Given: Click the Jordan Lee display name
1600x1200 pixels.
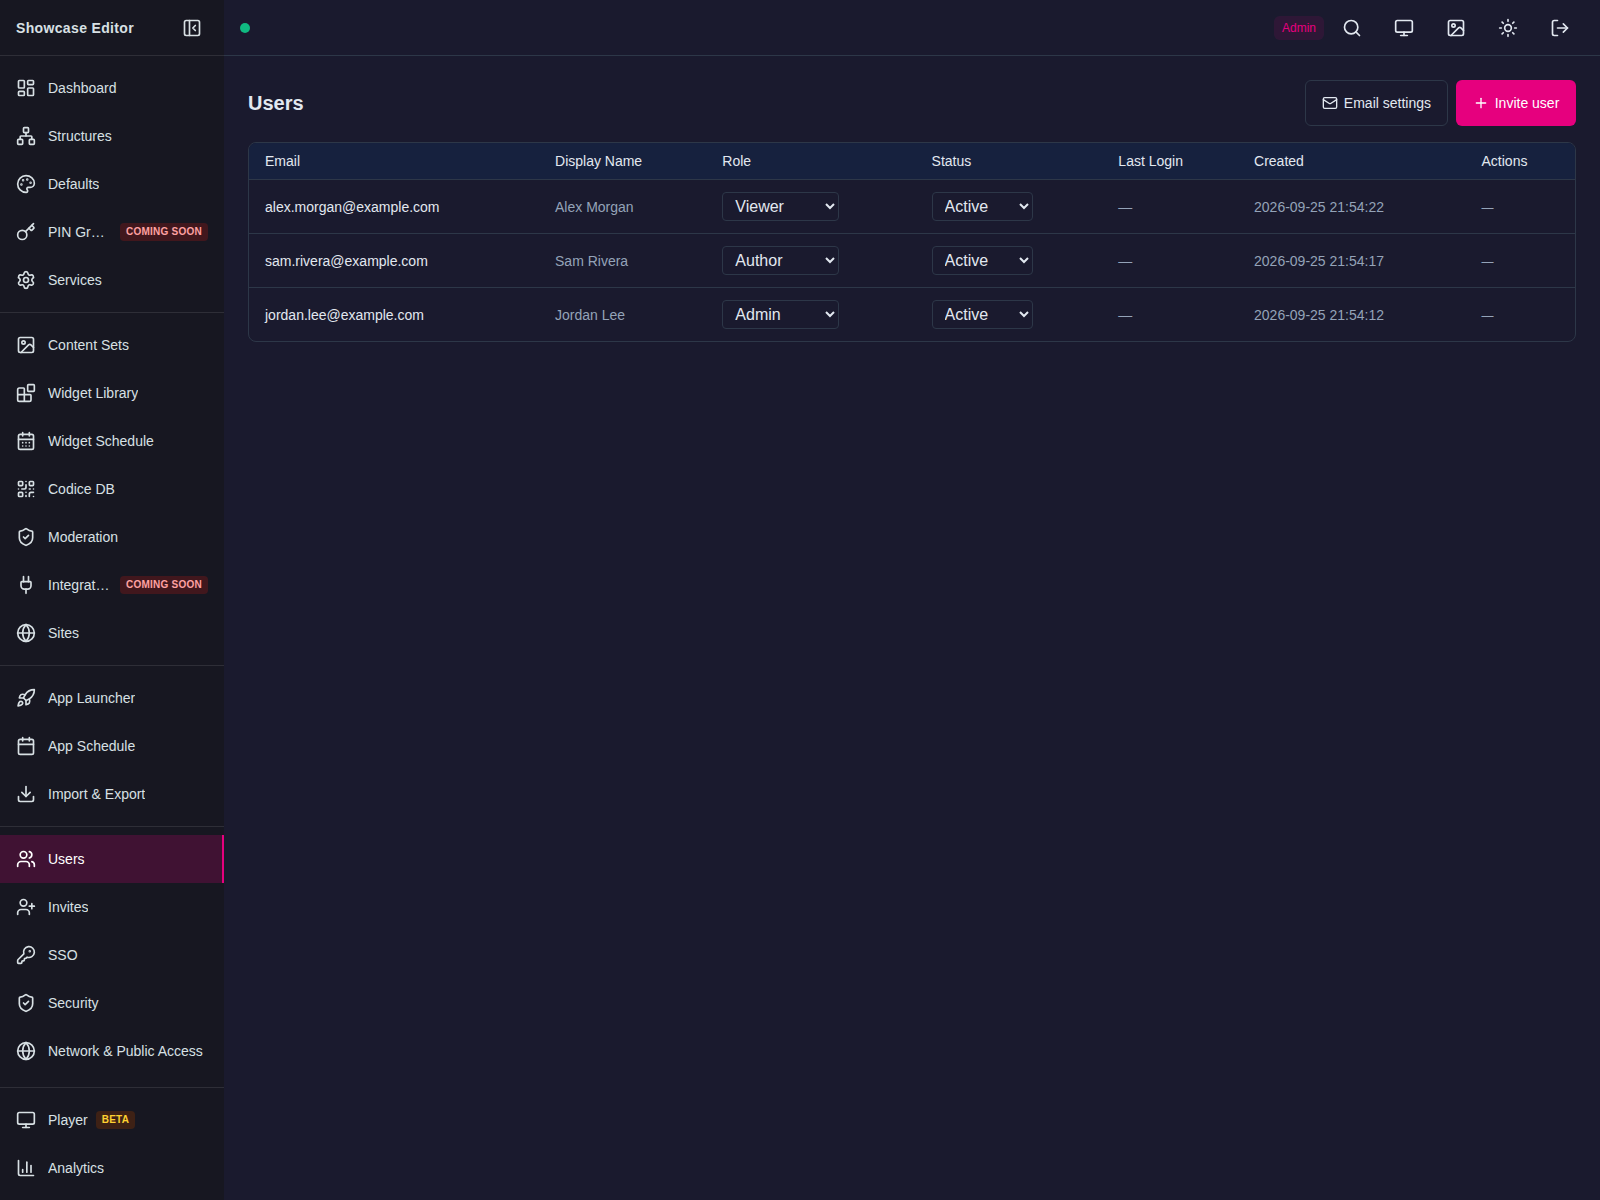Looking at the screenshot, I should point(590,315).
